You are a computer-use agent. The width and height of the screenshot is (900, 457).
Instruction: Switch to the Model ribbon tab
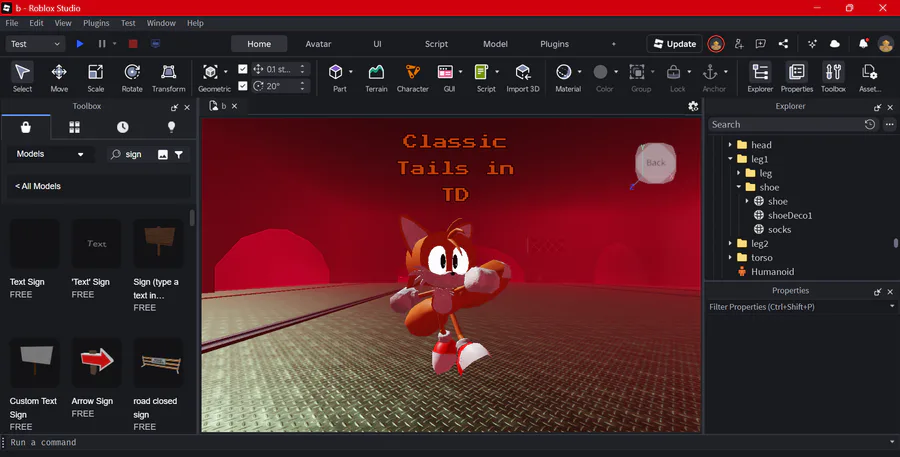tap(495, 44)
